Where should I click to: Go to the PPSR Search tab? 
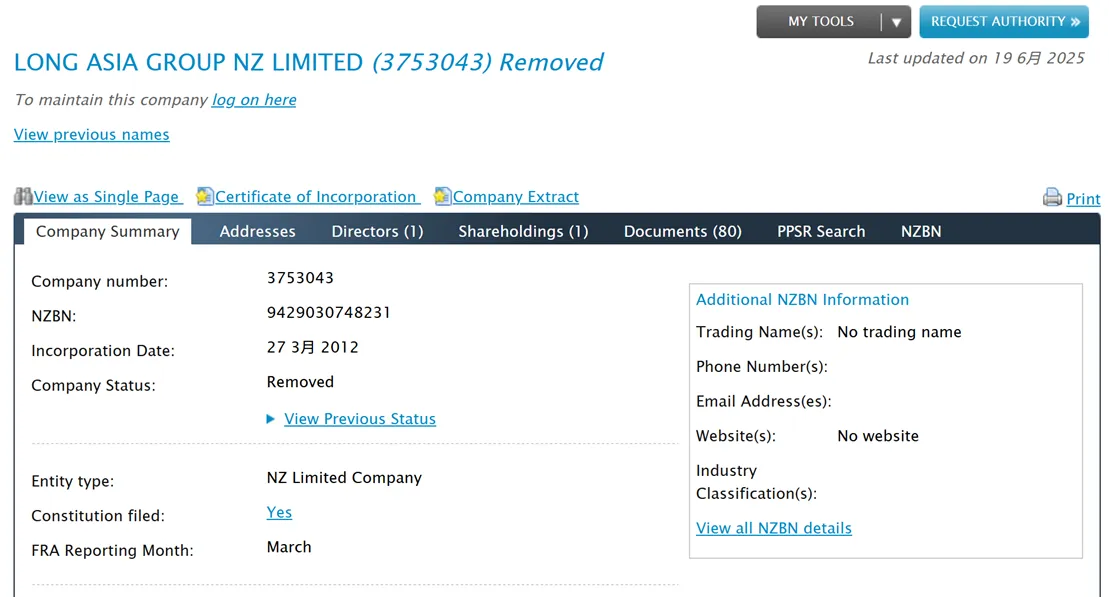pyautogui.click(x=821, y=231)
